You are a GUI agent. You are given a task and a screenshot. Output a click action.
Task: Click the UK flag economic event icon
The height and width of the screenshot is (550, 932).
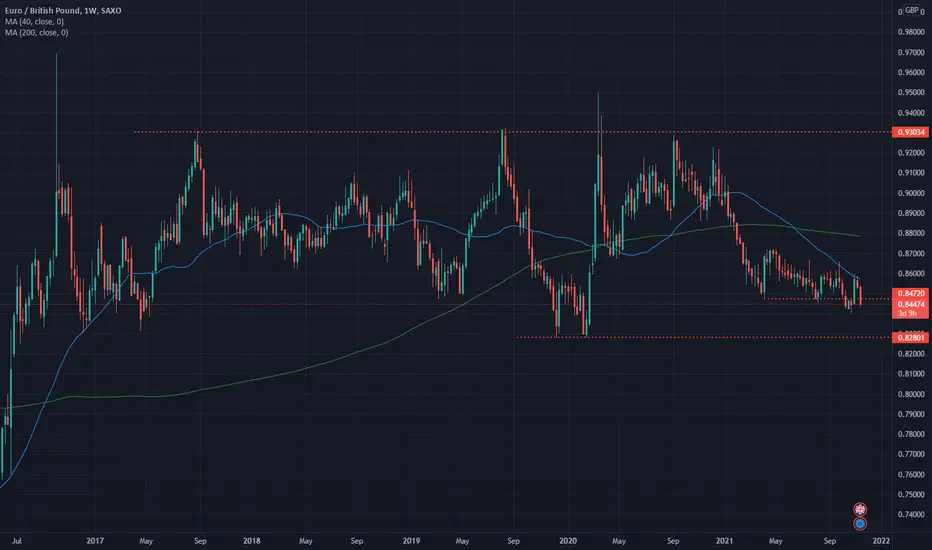pos(859,509)
